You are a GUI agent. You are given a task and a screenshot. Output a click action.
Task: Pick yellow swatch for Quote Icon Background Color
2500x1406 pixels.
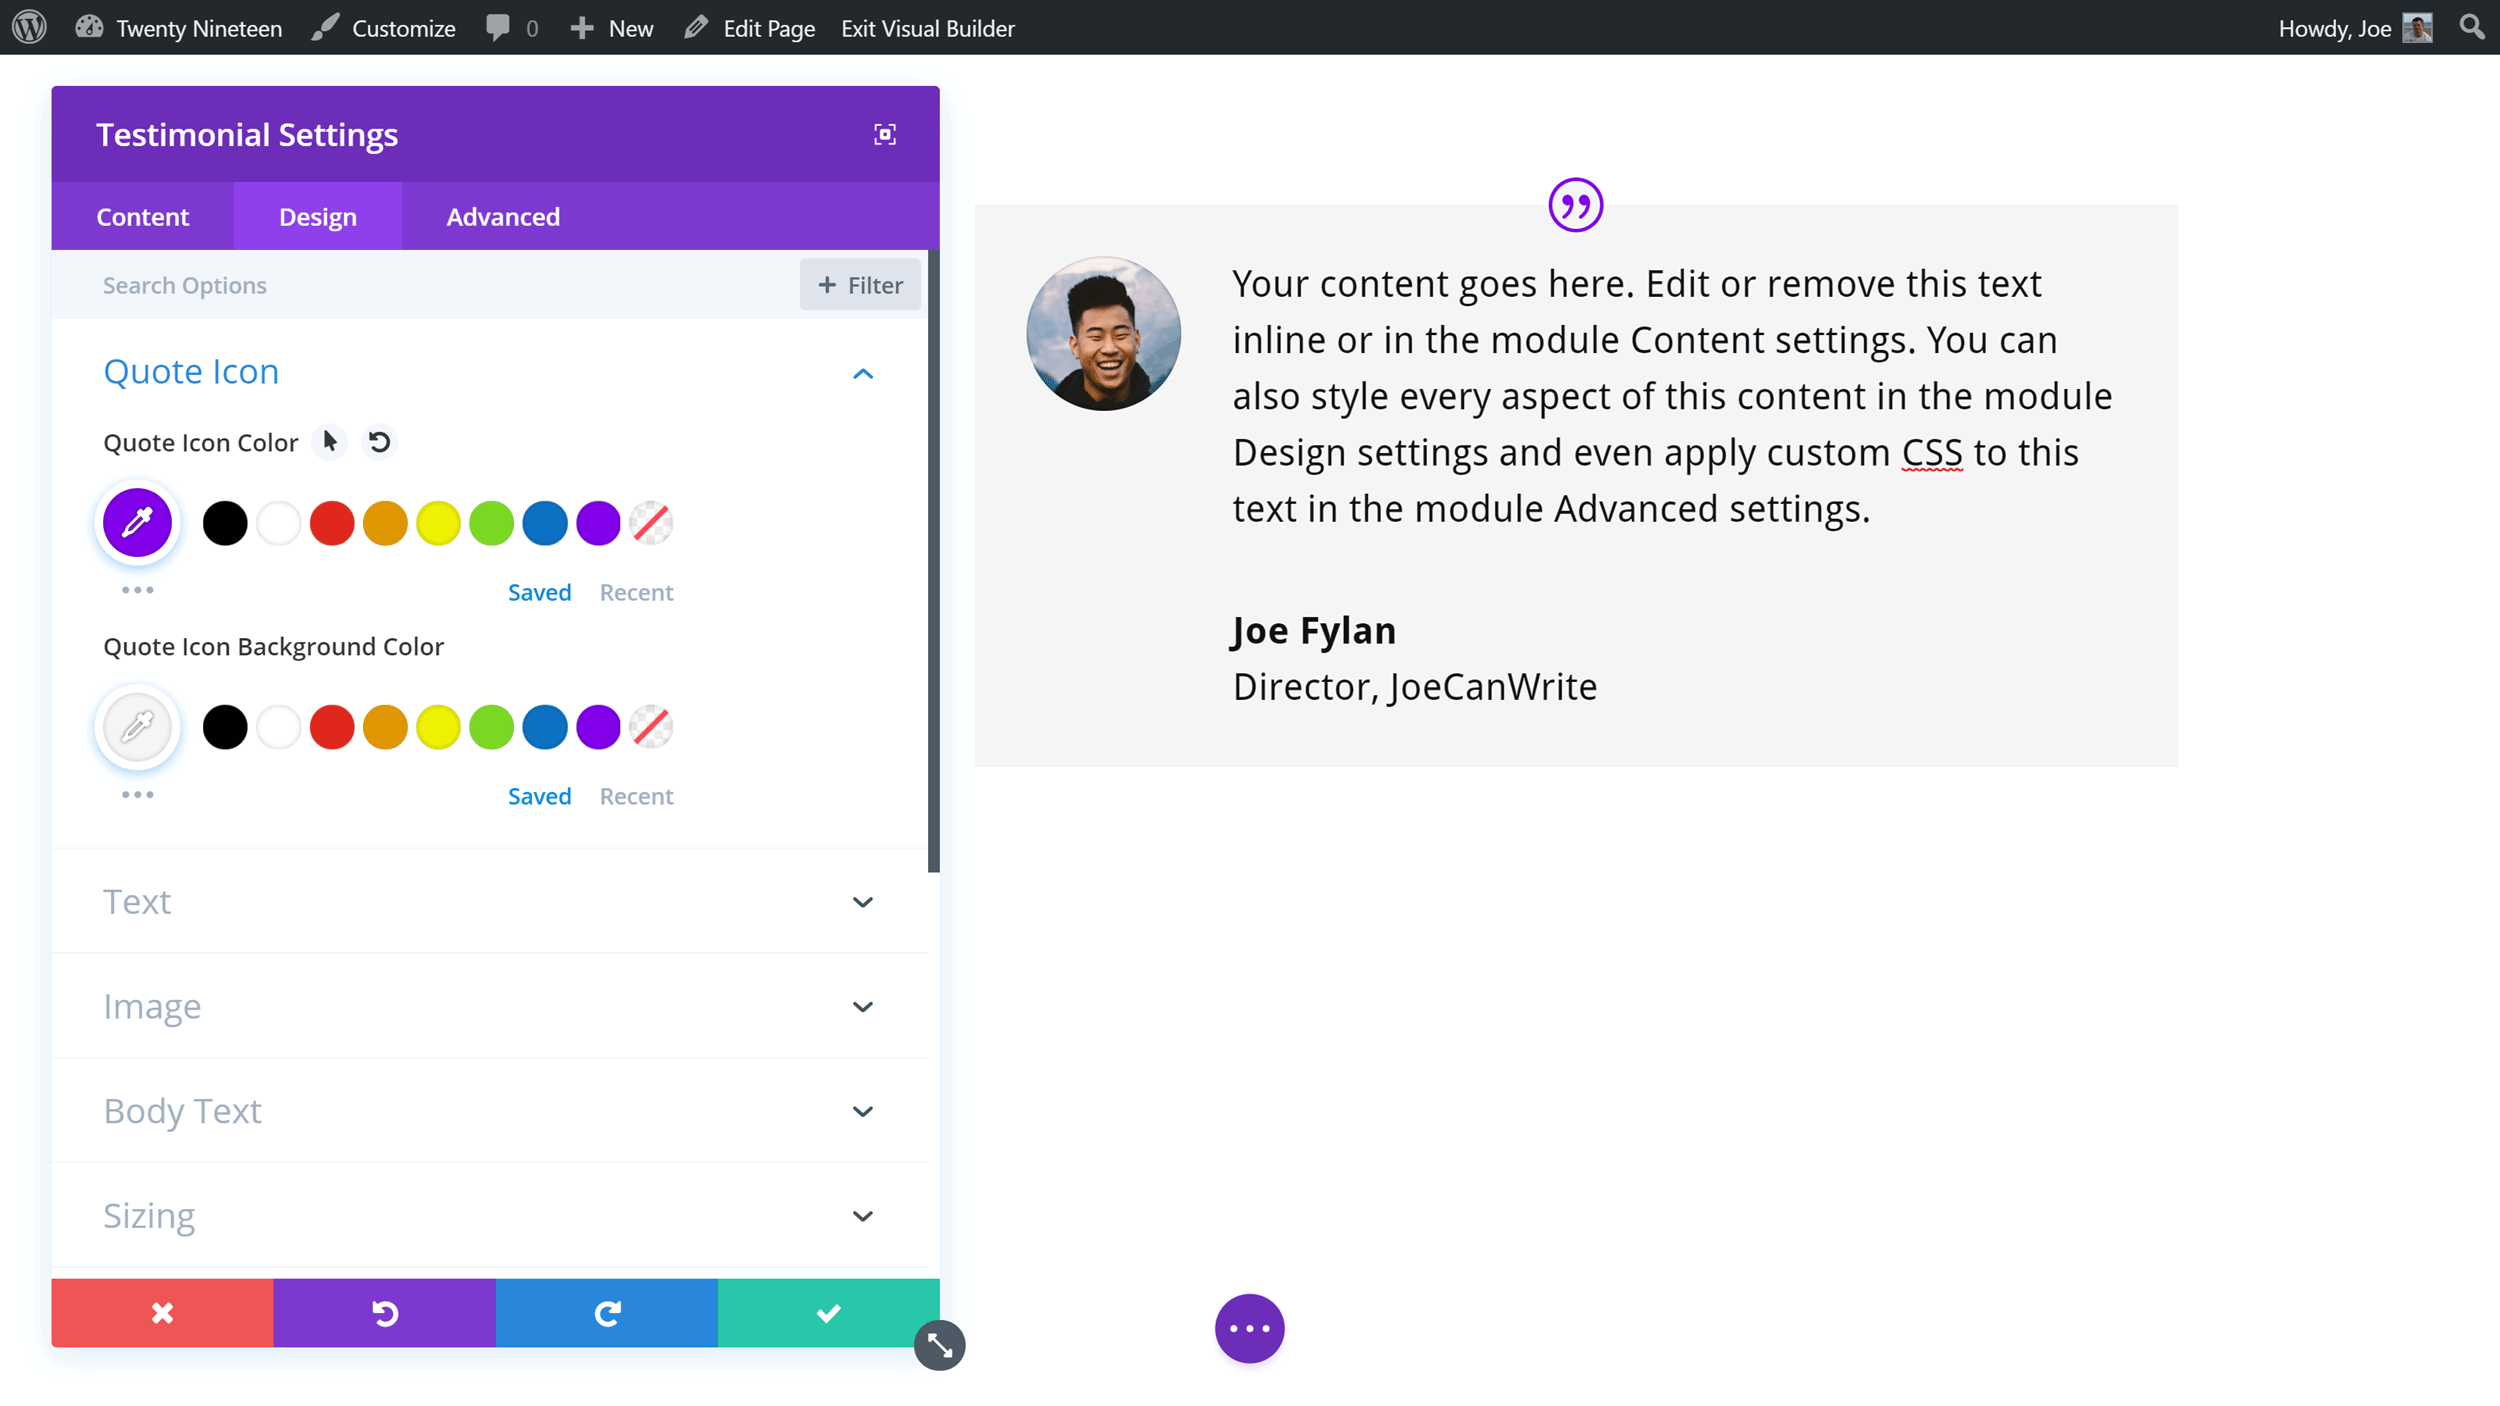click(x=438, y=727)
